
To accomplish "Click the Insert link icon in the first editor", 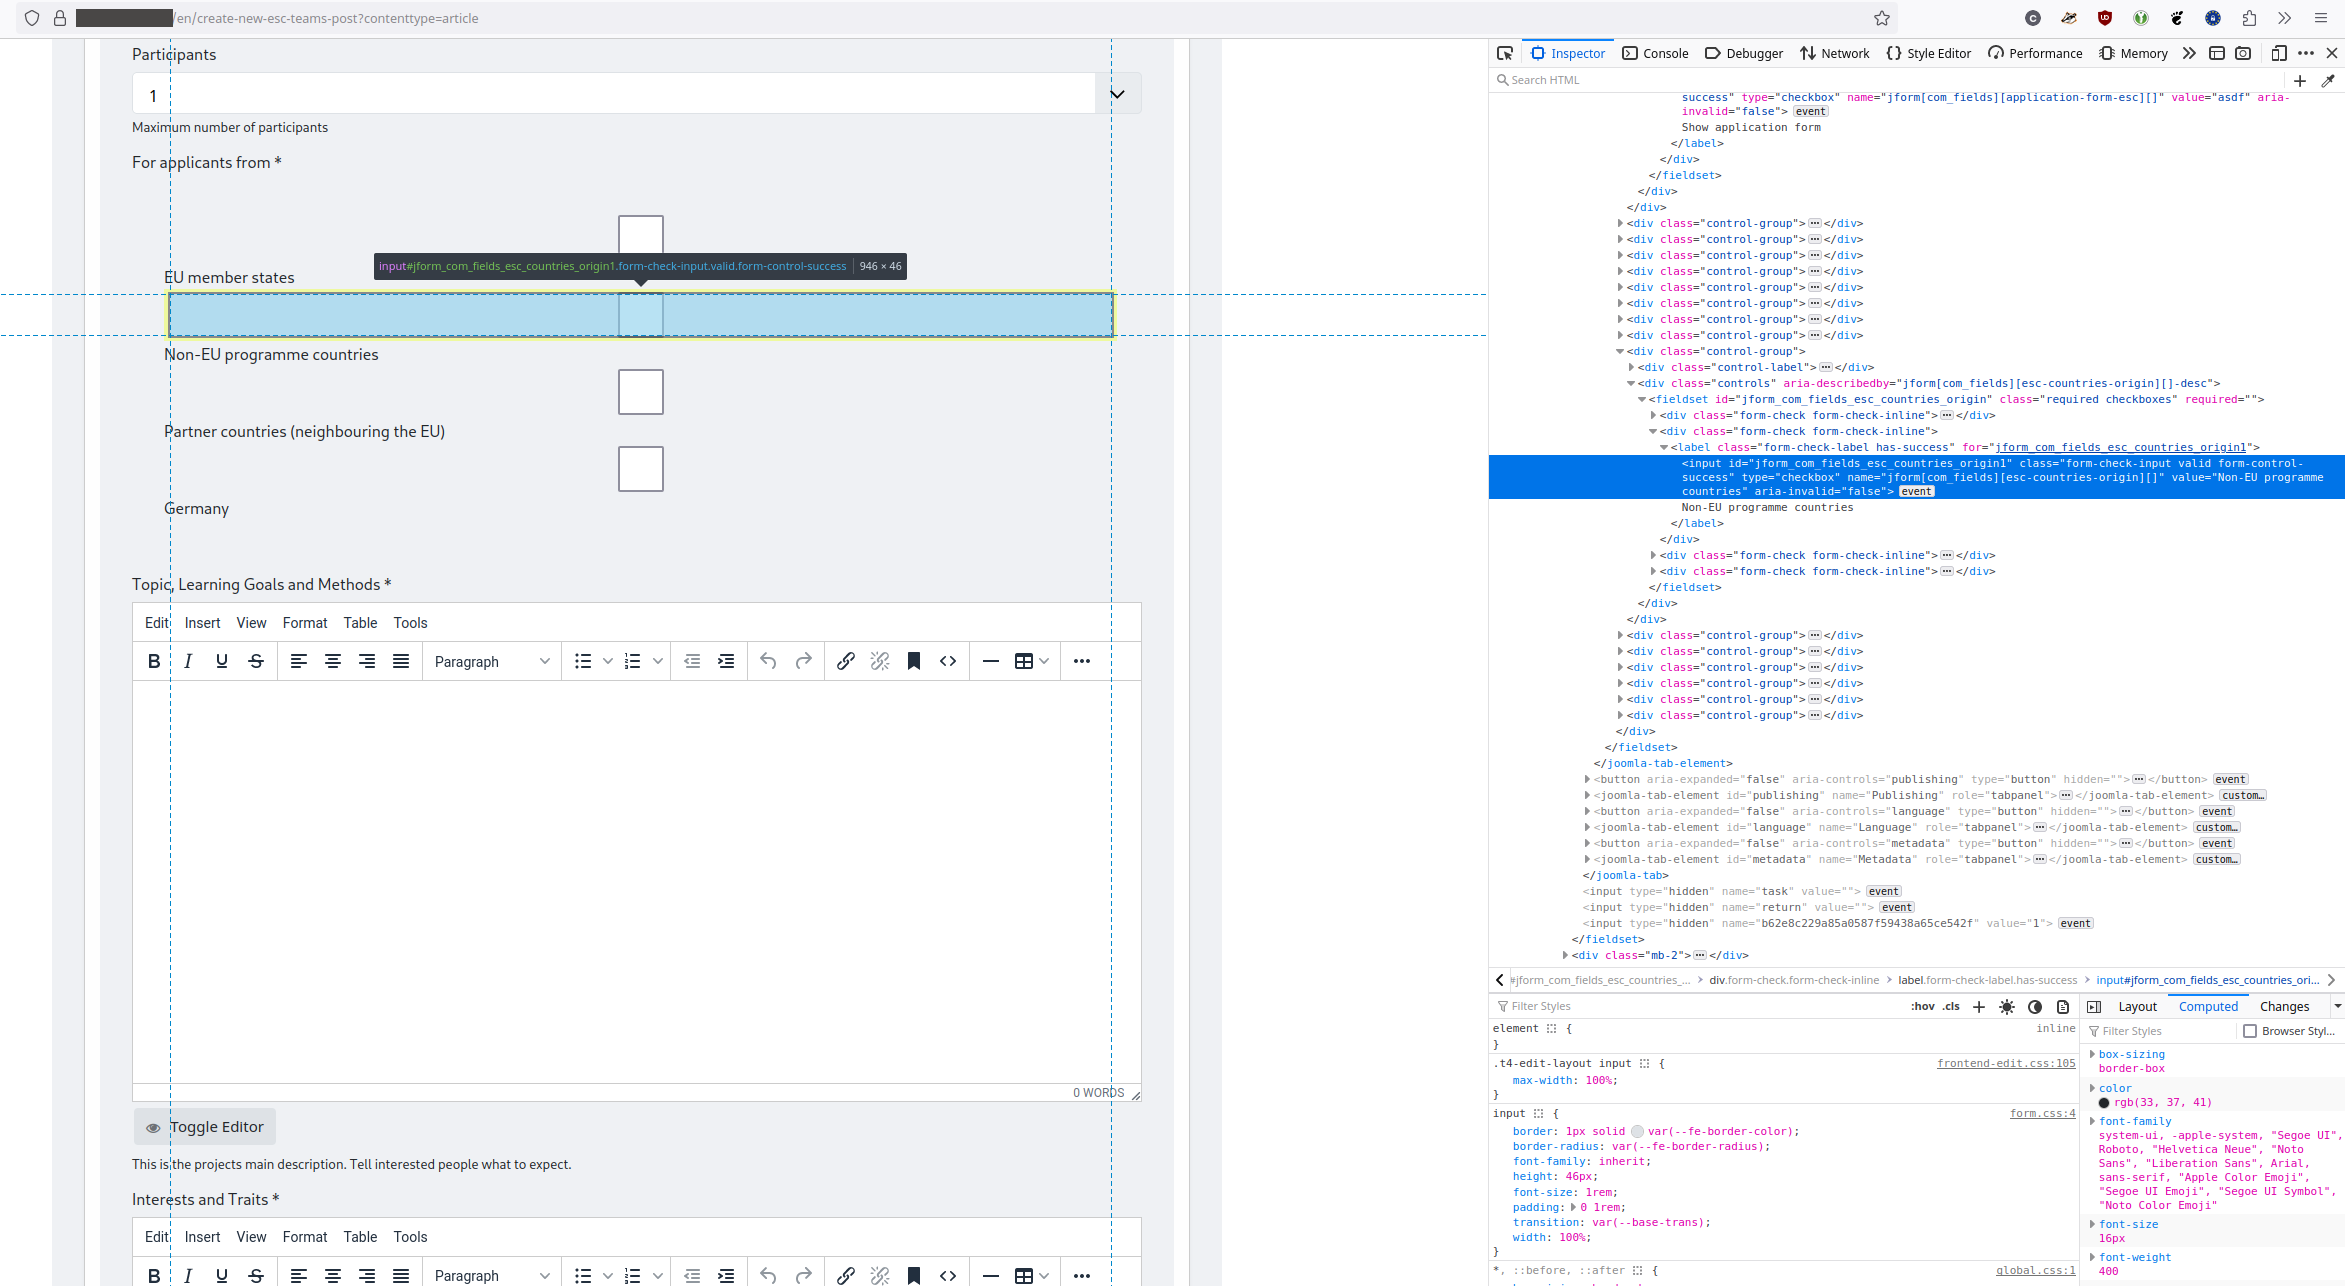I will 845,661.
